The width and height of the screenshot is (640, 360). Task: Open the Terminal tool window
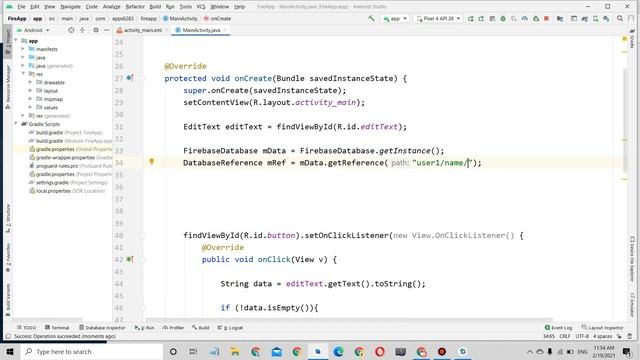[x=57, y=328]
